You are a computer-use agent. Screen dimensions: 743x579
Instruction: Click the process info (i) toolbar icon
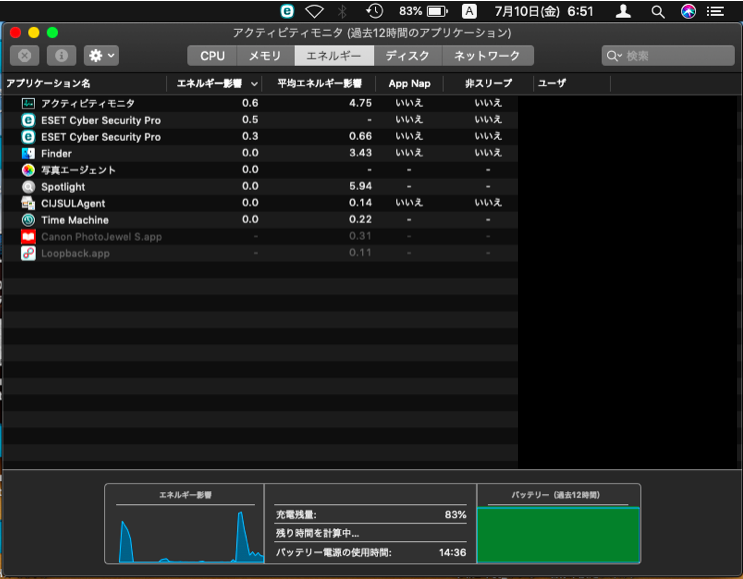60,56
